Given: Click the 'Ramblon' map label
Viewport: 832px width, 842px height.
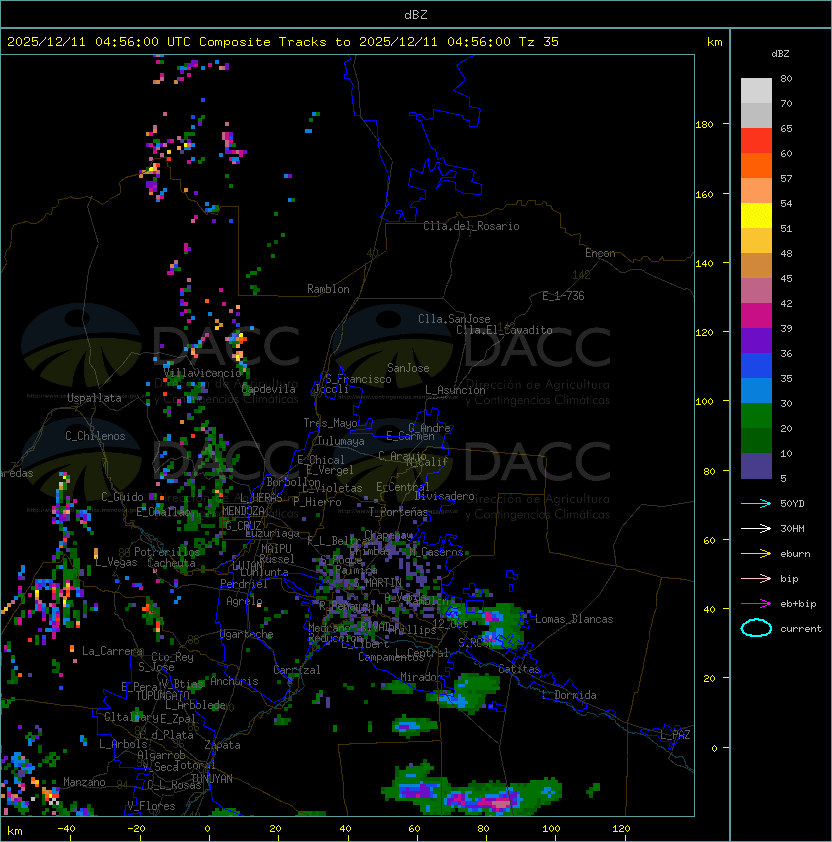Looking at the screenshot, I should point(328,289).
